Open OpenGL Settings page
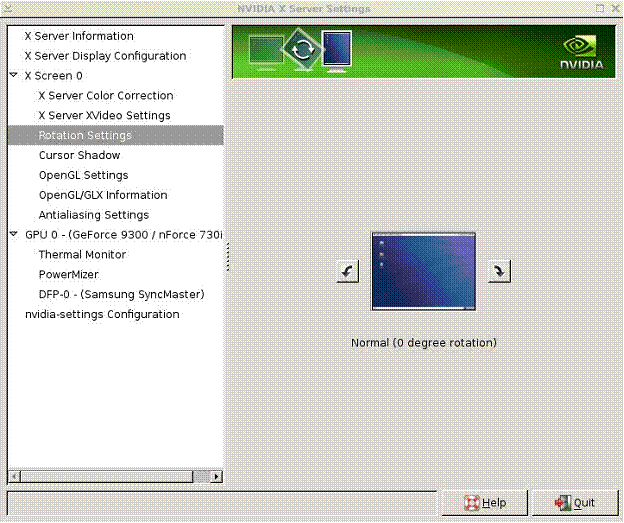 click(x=84, y=175)
